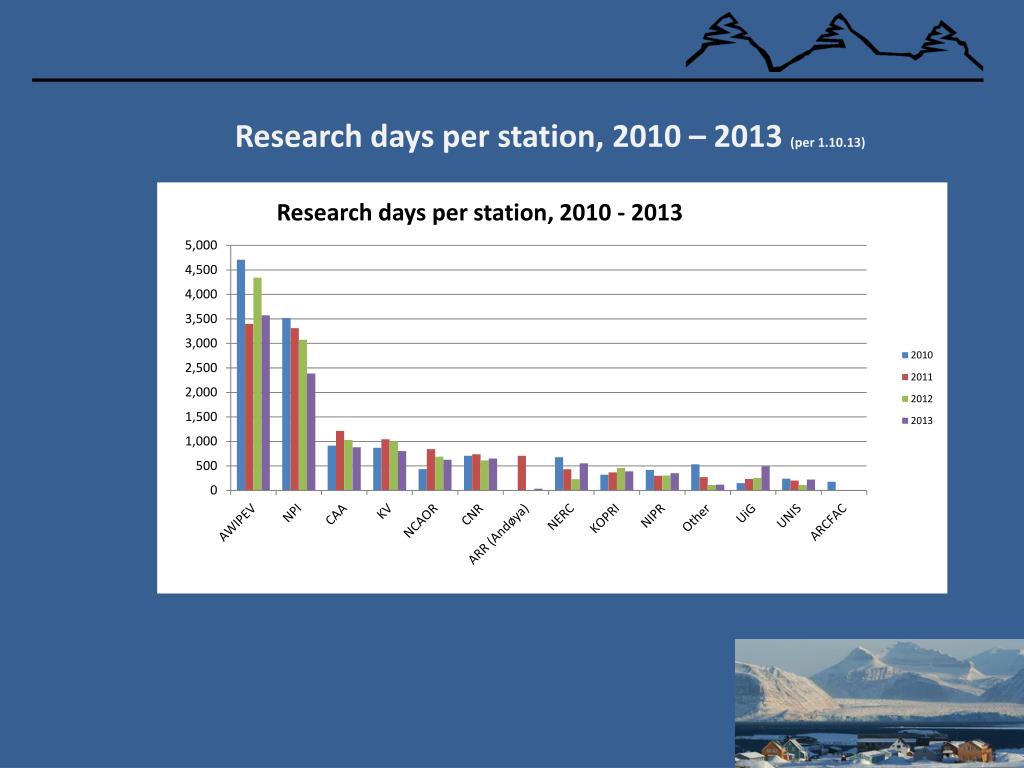The height and width of the screenshot is (768, 1024).
Task: Click the chart title inside the white chart
Action: pyautogui.click(x=479, y=212)
